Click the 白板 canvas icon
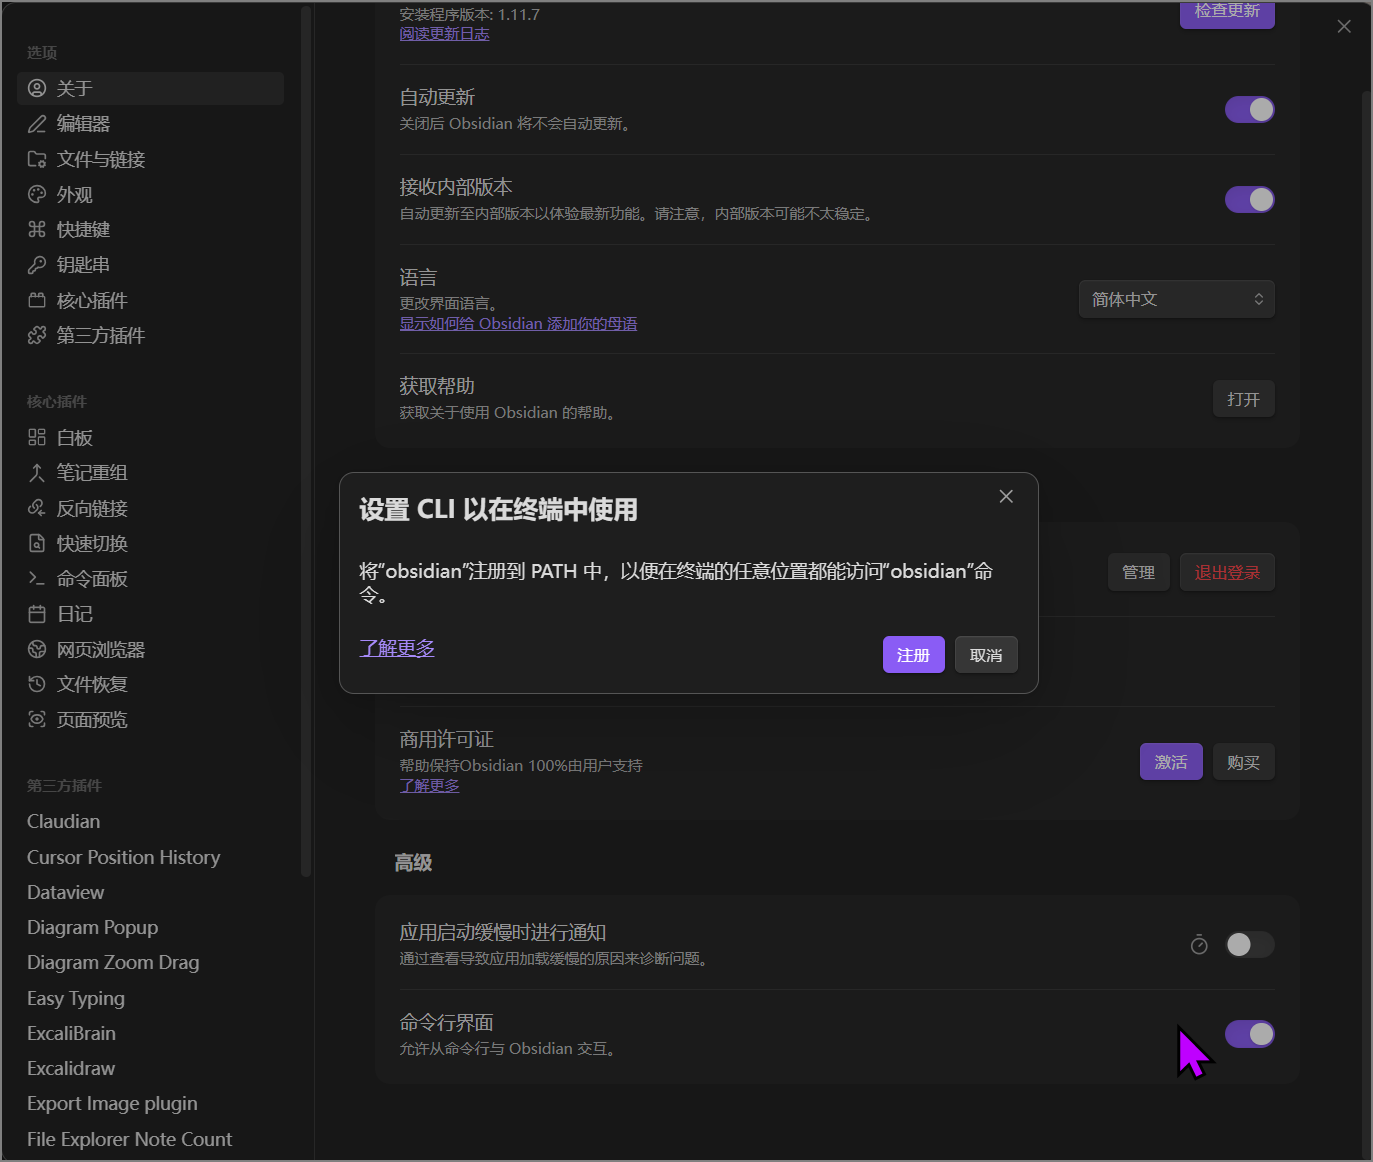Viewport: 1373px width, 1162px height. [37, 437]
